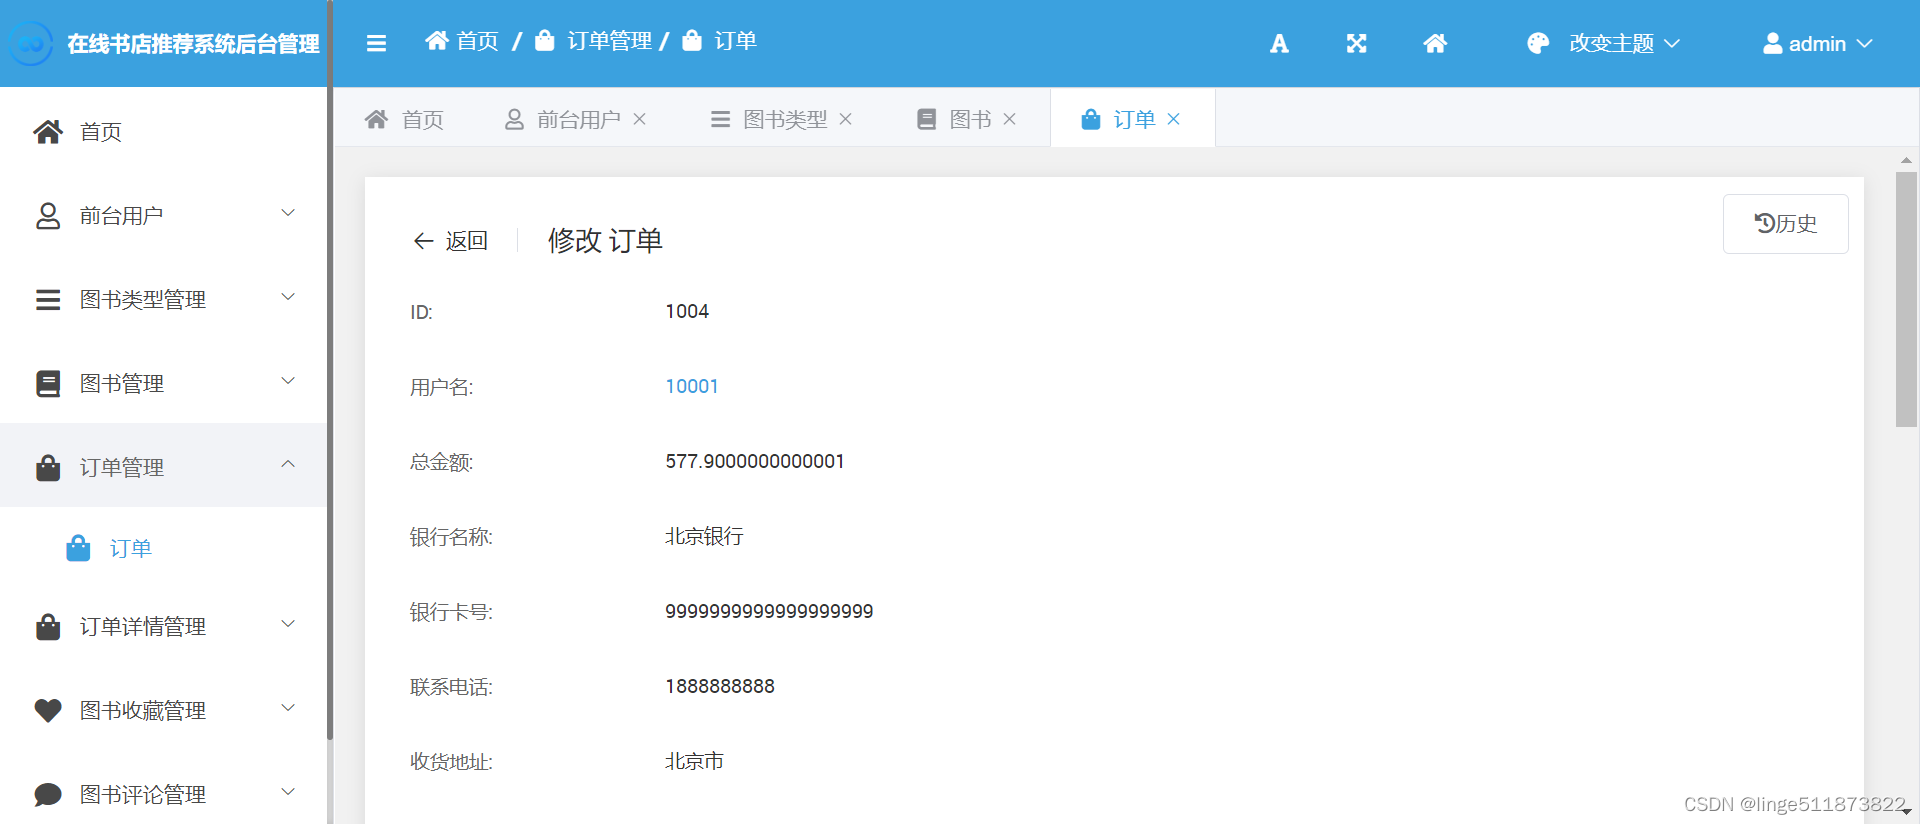Click the blue bag icon of 订单 submenu
The image size is (1920, 824).
[x=78, y=548]
